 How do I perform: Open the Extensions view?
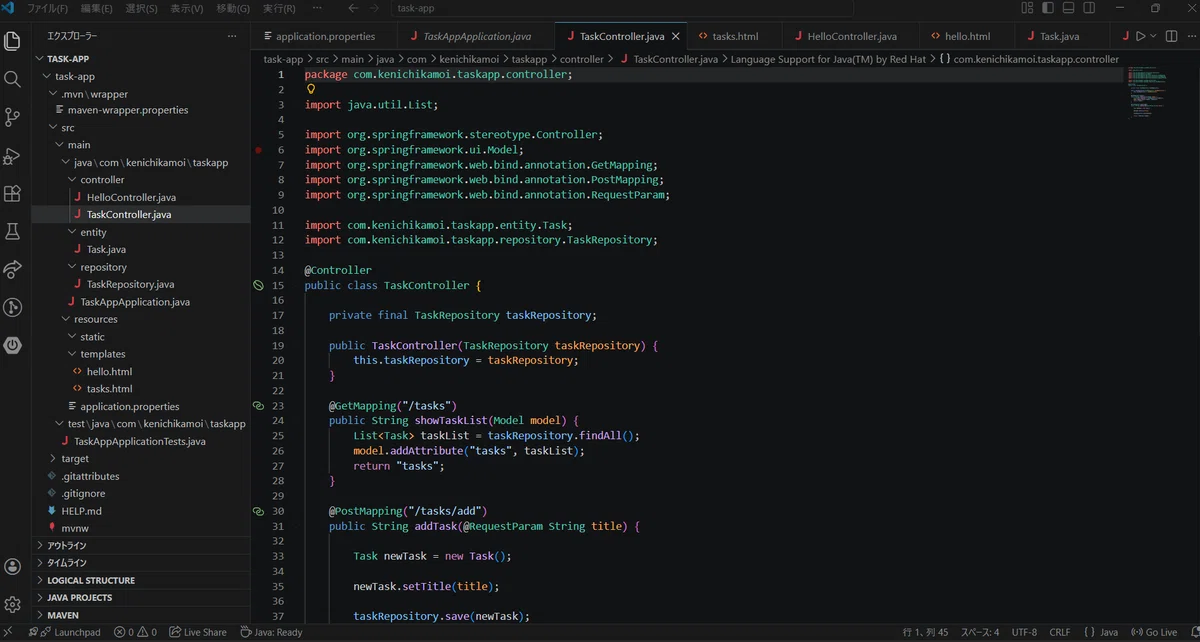coord(13,193)
